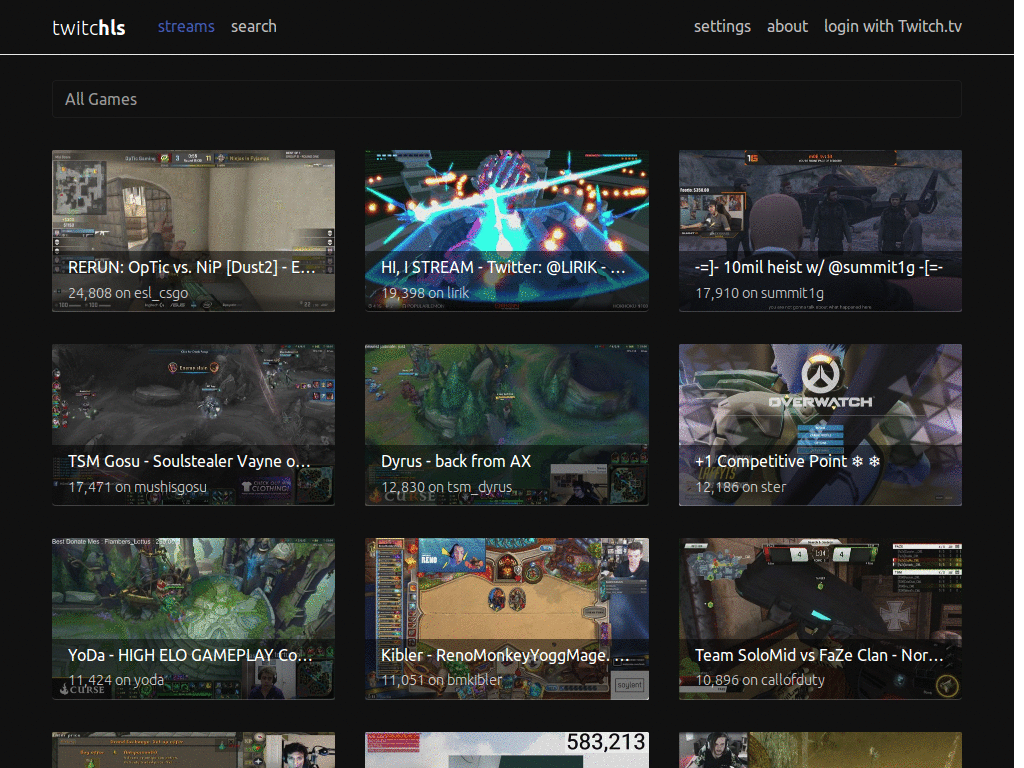
Task: Click the '10,896 on callofduty' text
Action: (x=760, y=680)
